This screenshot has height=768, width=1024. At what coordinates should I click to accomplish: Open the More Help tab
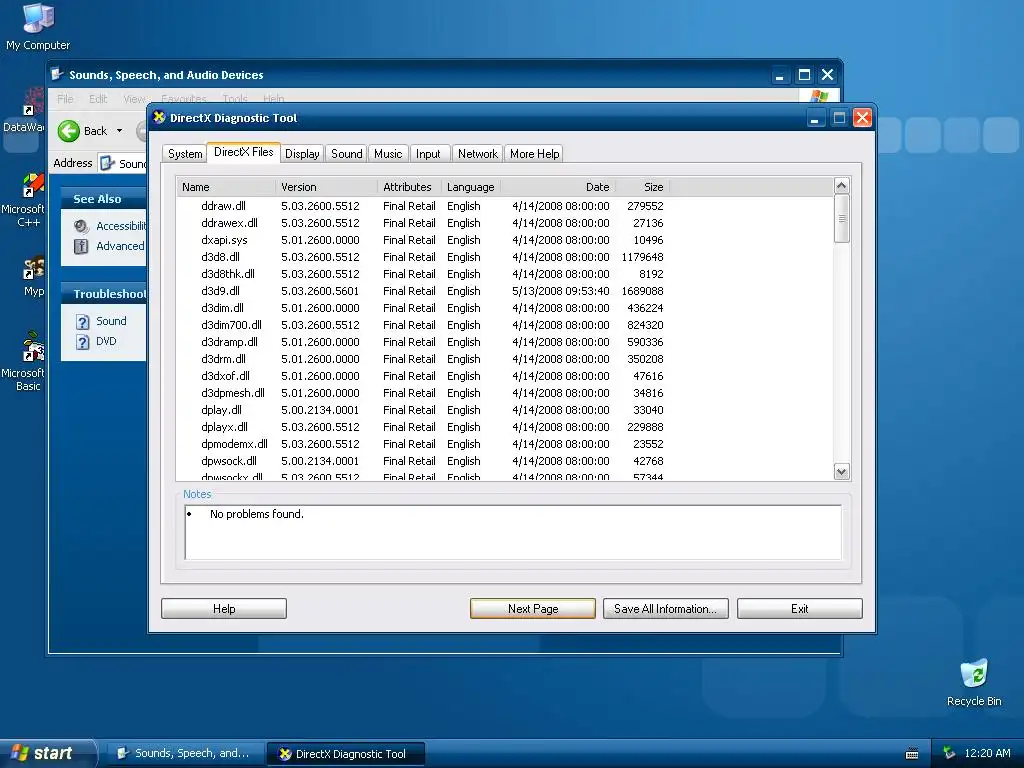click(x=534, y=154)
